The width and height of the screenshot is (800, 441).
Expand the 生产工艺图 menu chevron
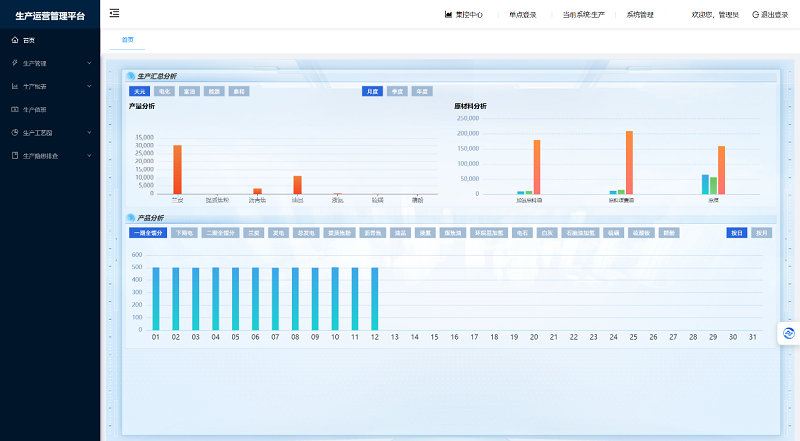coord(89,133)
